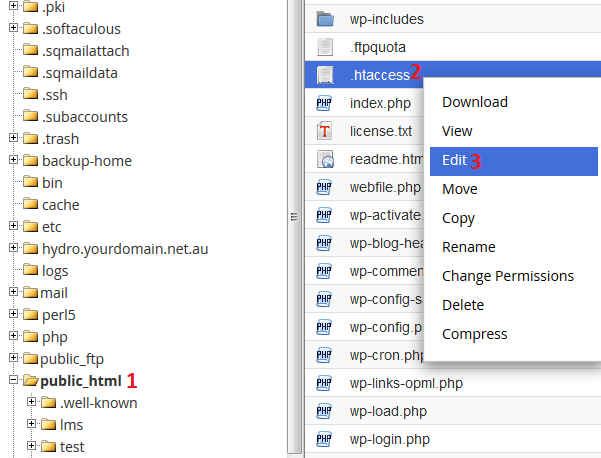The height and width of the screenshot is (458, 601).
Task: Click the wp-config-sample PHP icon
Action: 324,299
